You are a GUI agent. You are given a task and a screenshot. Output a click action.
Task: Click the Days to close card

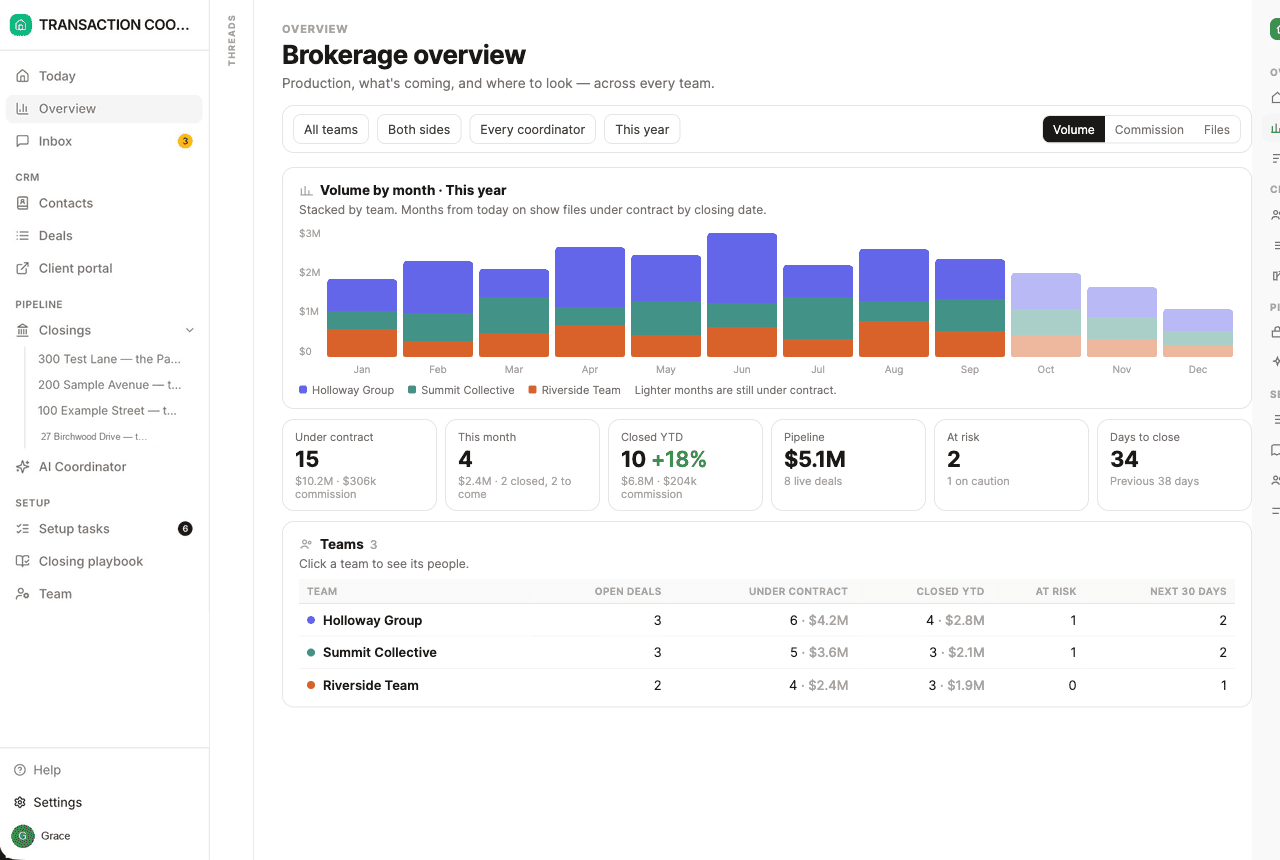(1174, 465)
